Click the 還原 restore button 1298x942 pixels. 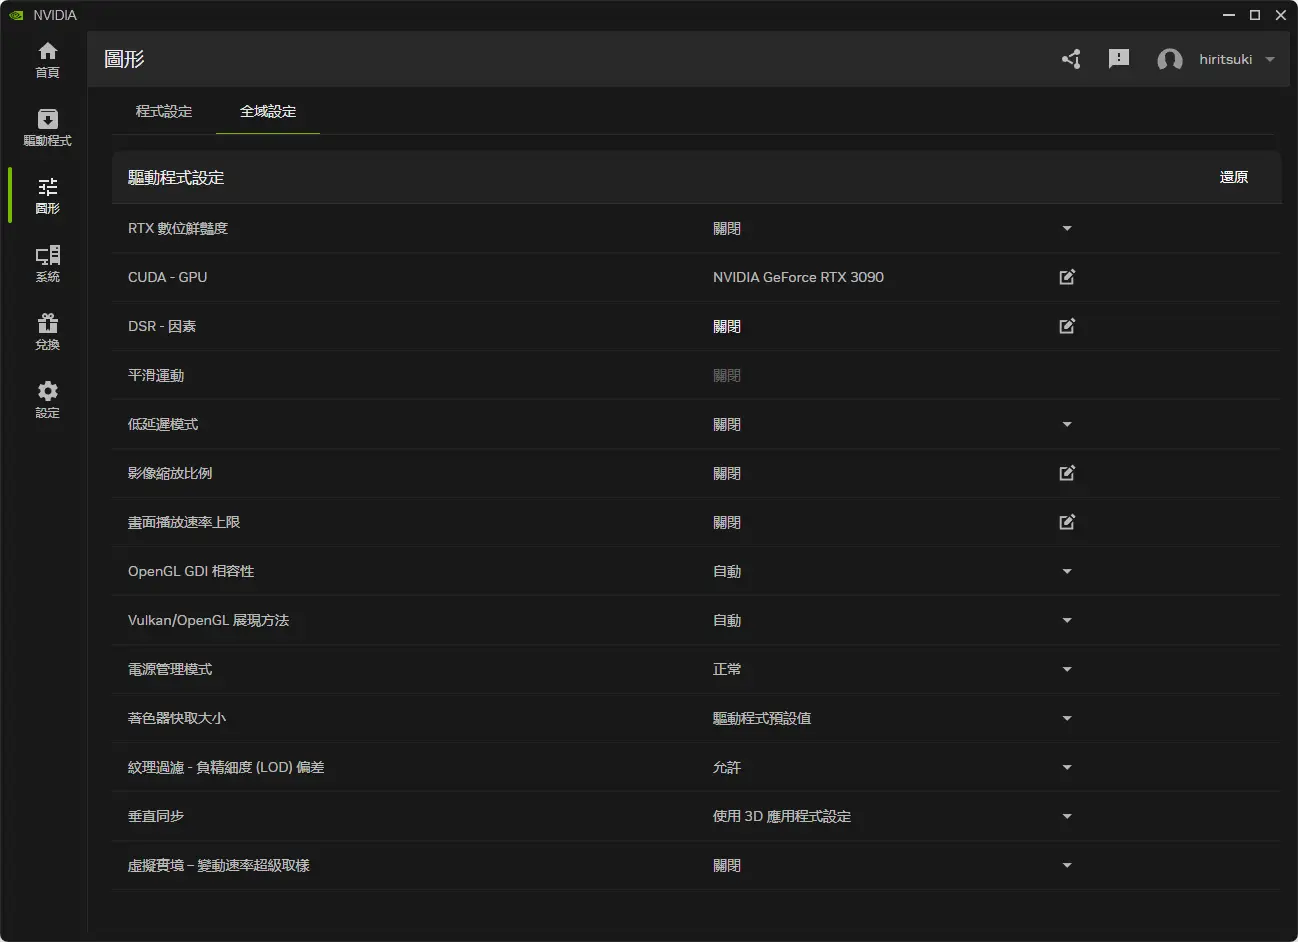click(x=1234, y=177)
